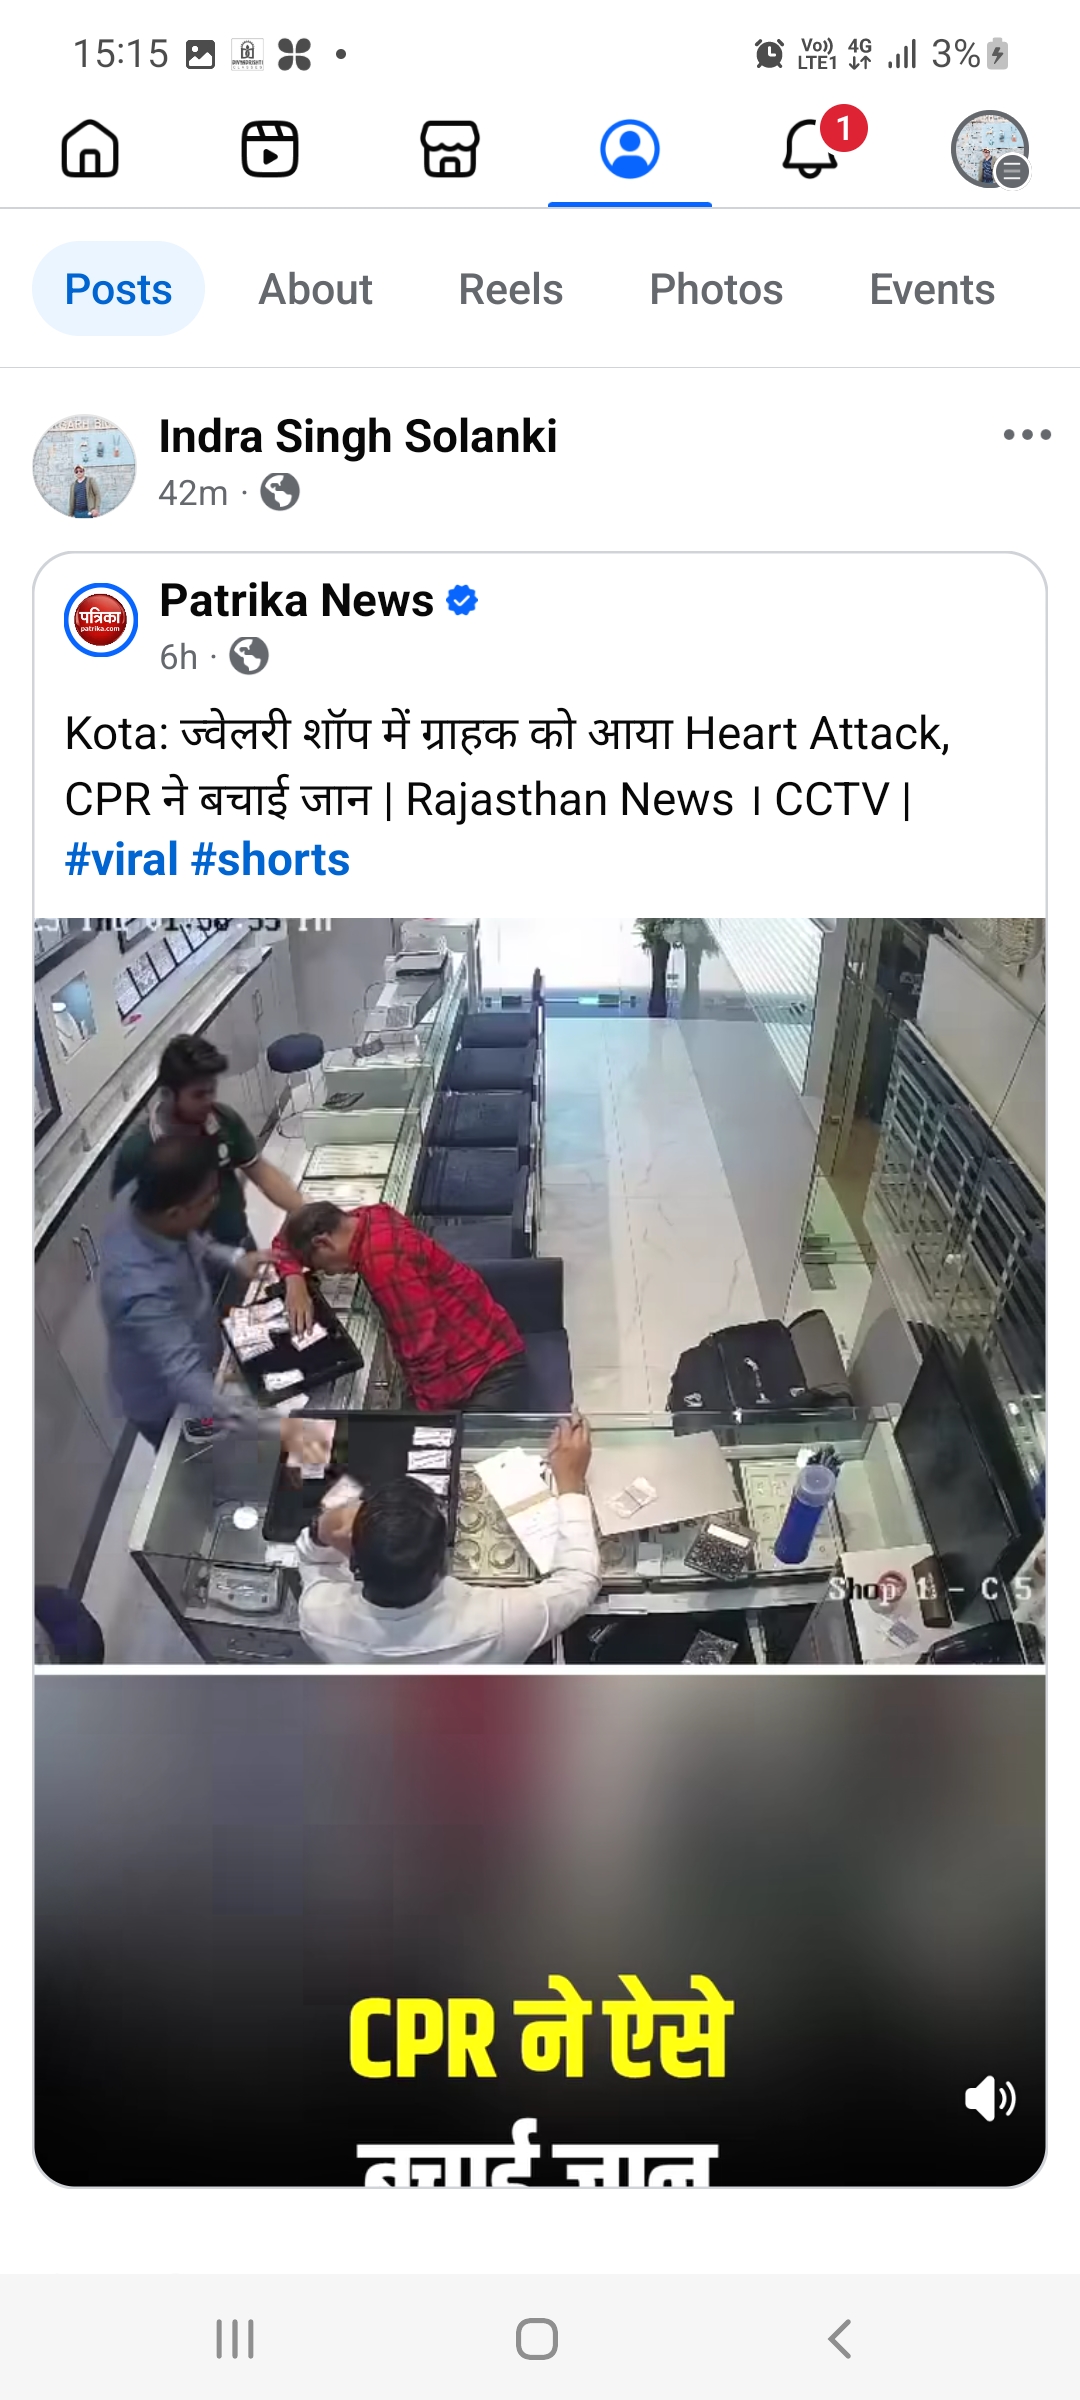The width and height of the screenshot is (1080, 2400).
Task: Select the Posts tab
Action: (118, 289)
